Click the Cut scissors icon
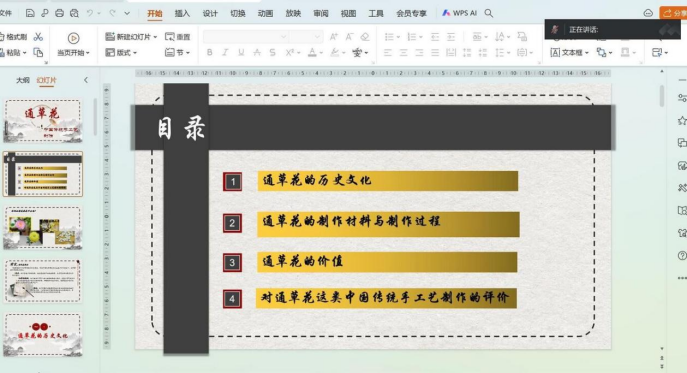 [x=38, y=37]
